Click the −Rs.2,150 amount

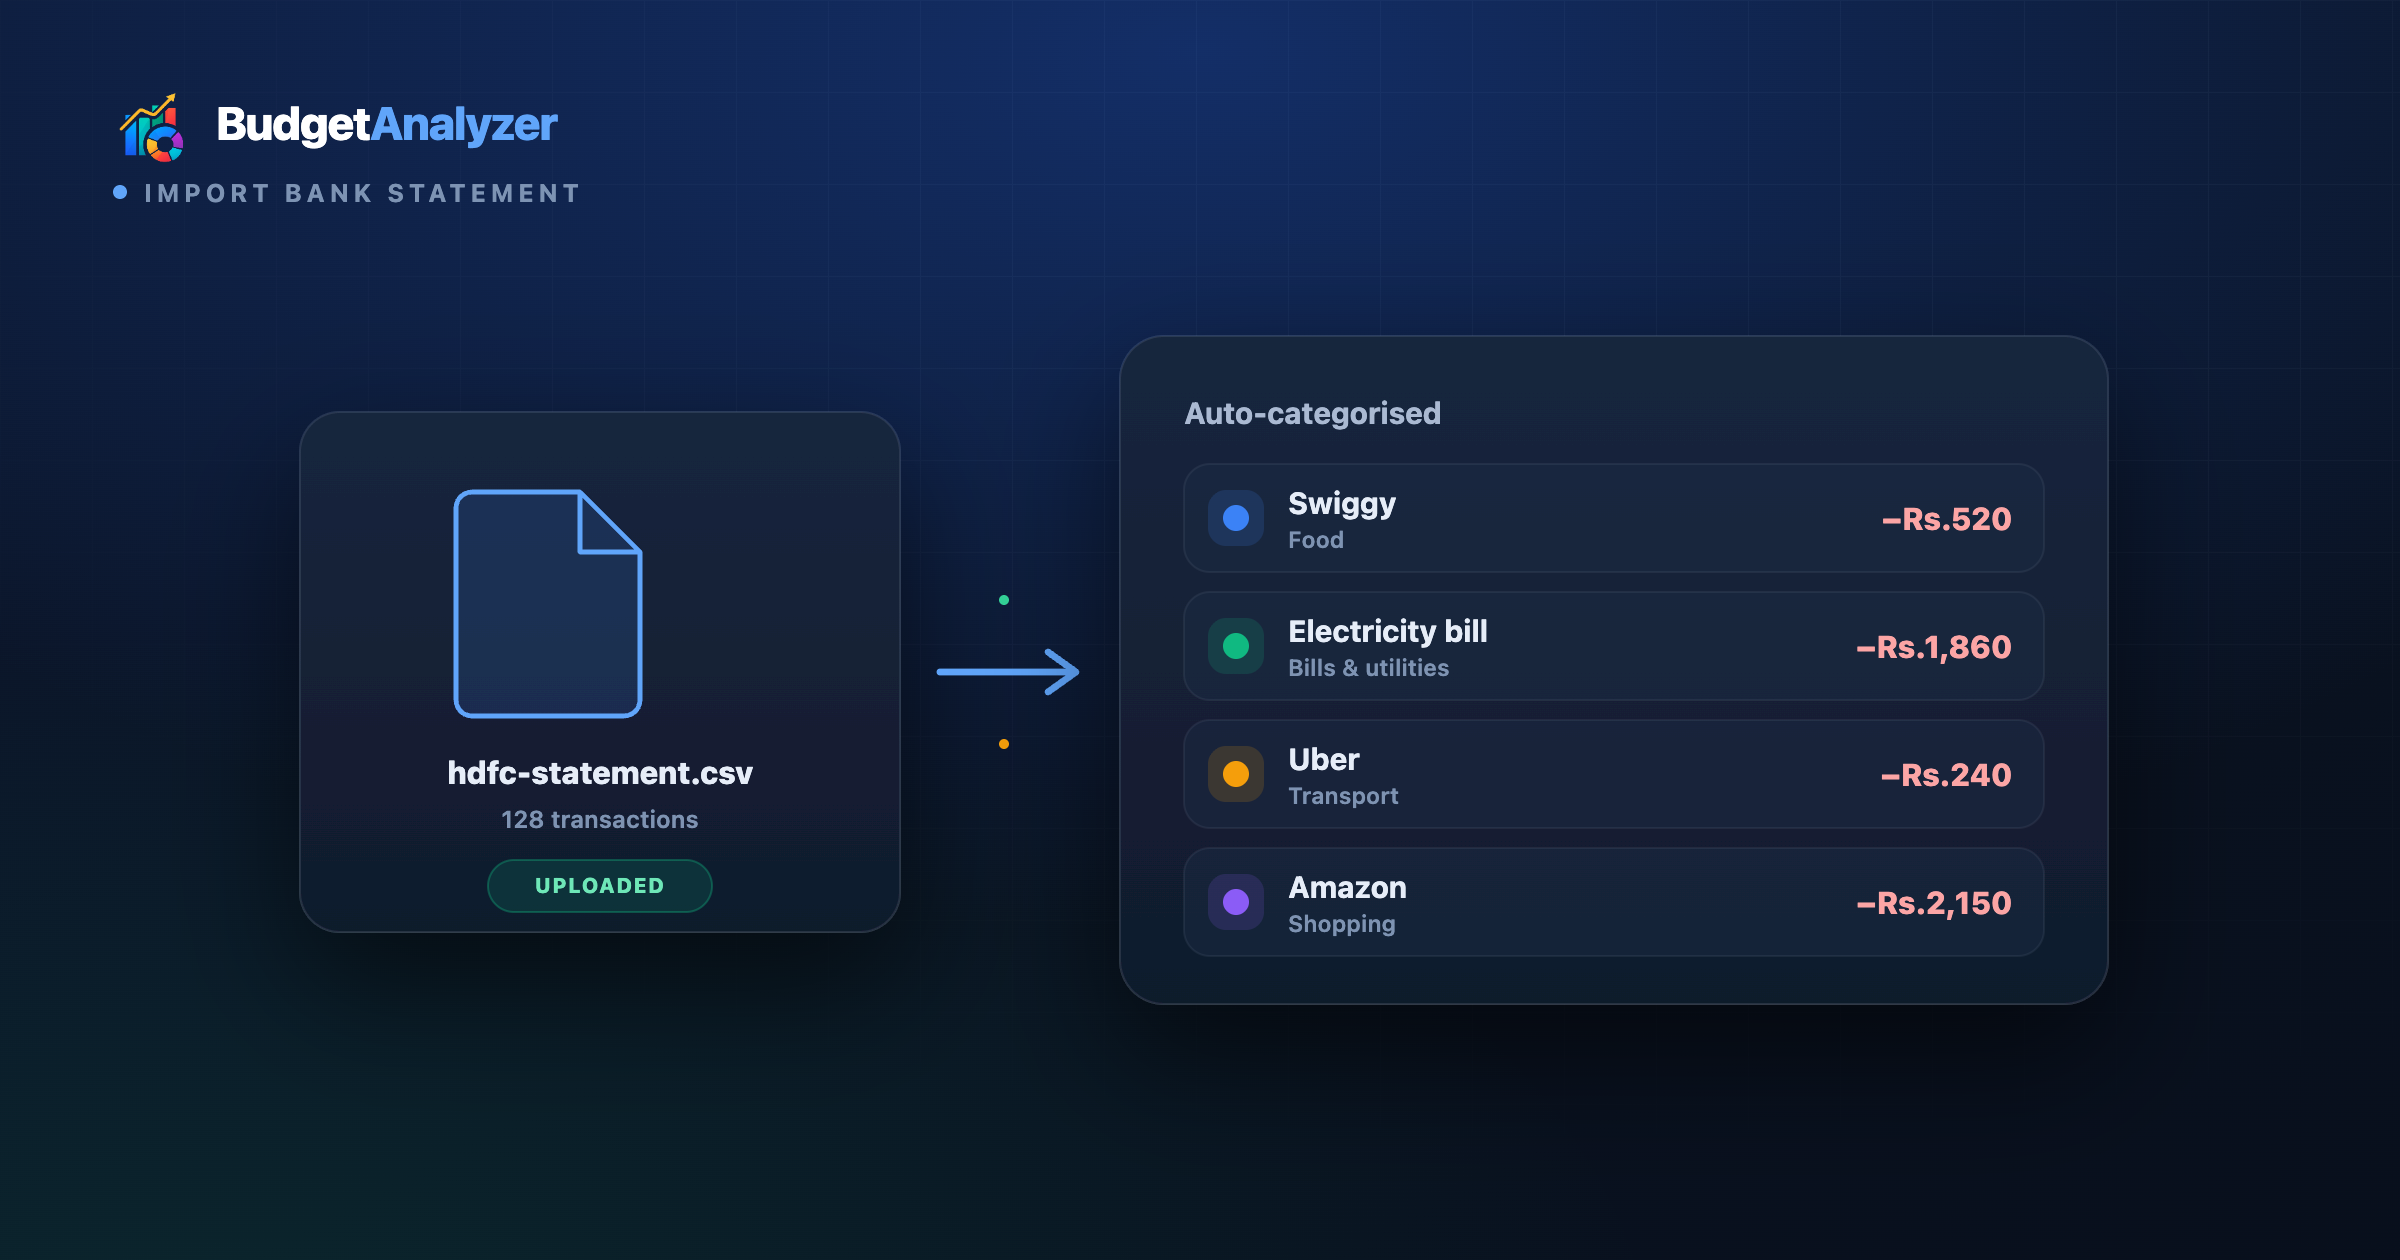tap(1933, 903)
